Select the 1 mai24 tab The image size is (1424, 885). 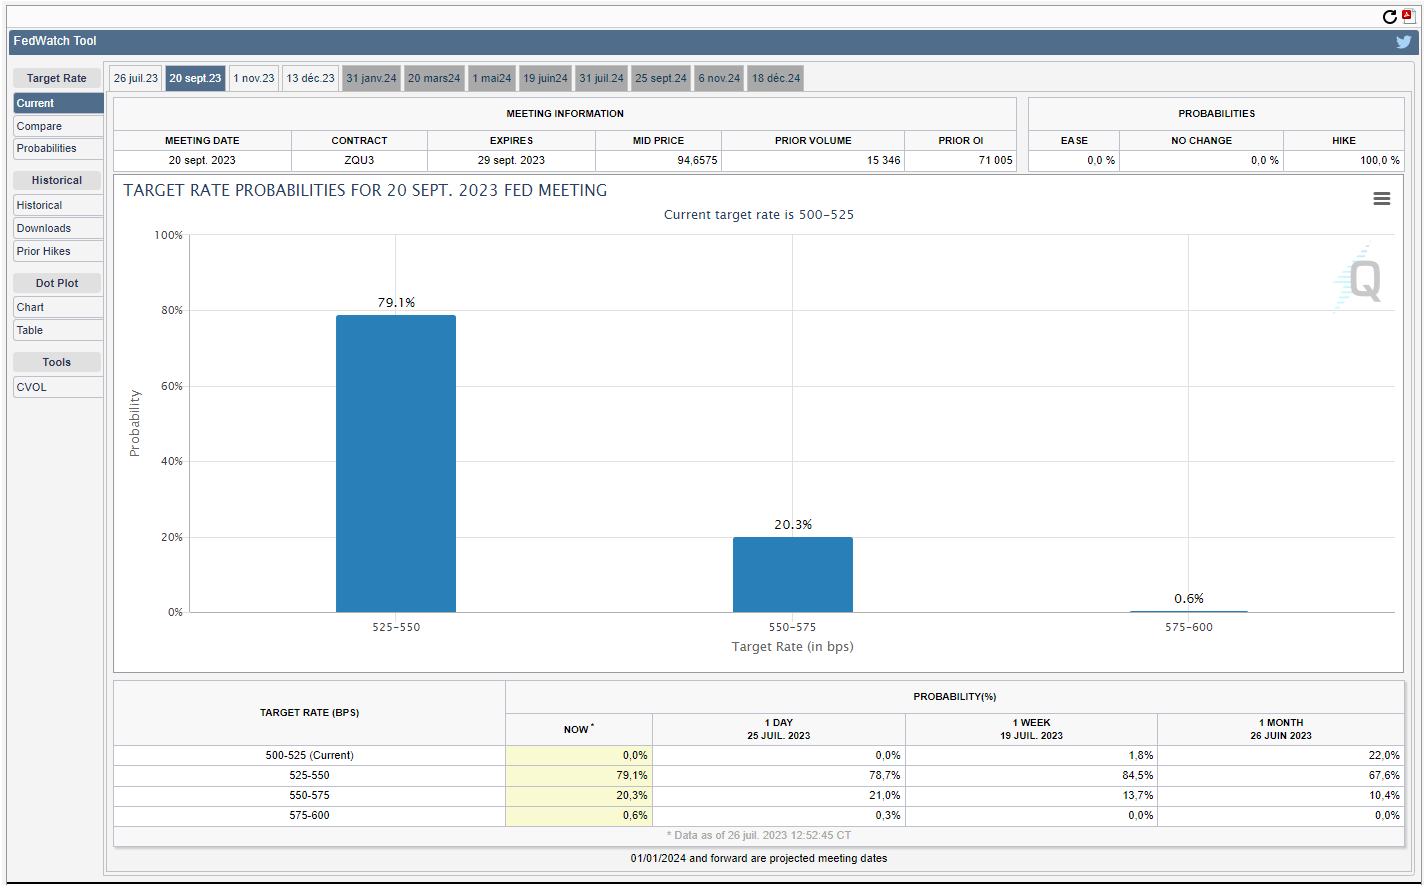tap(492, 78)
